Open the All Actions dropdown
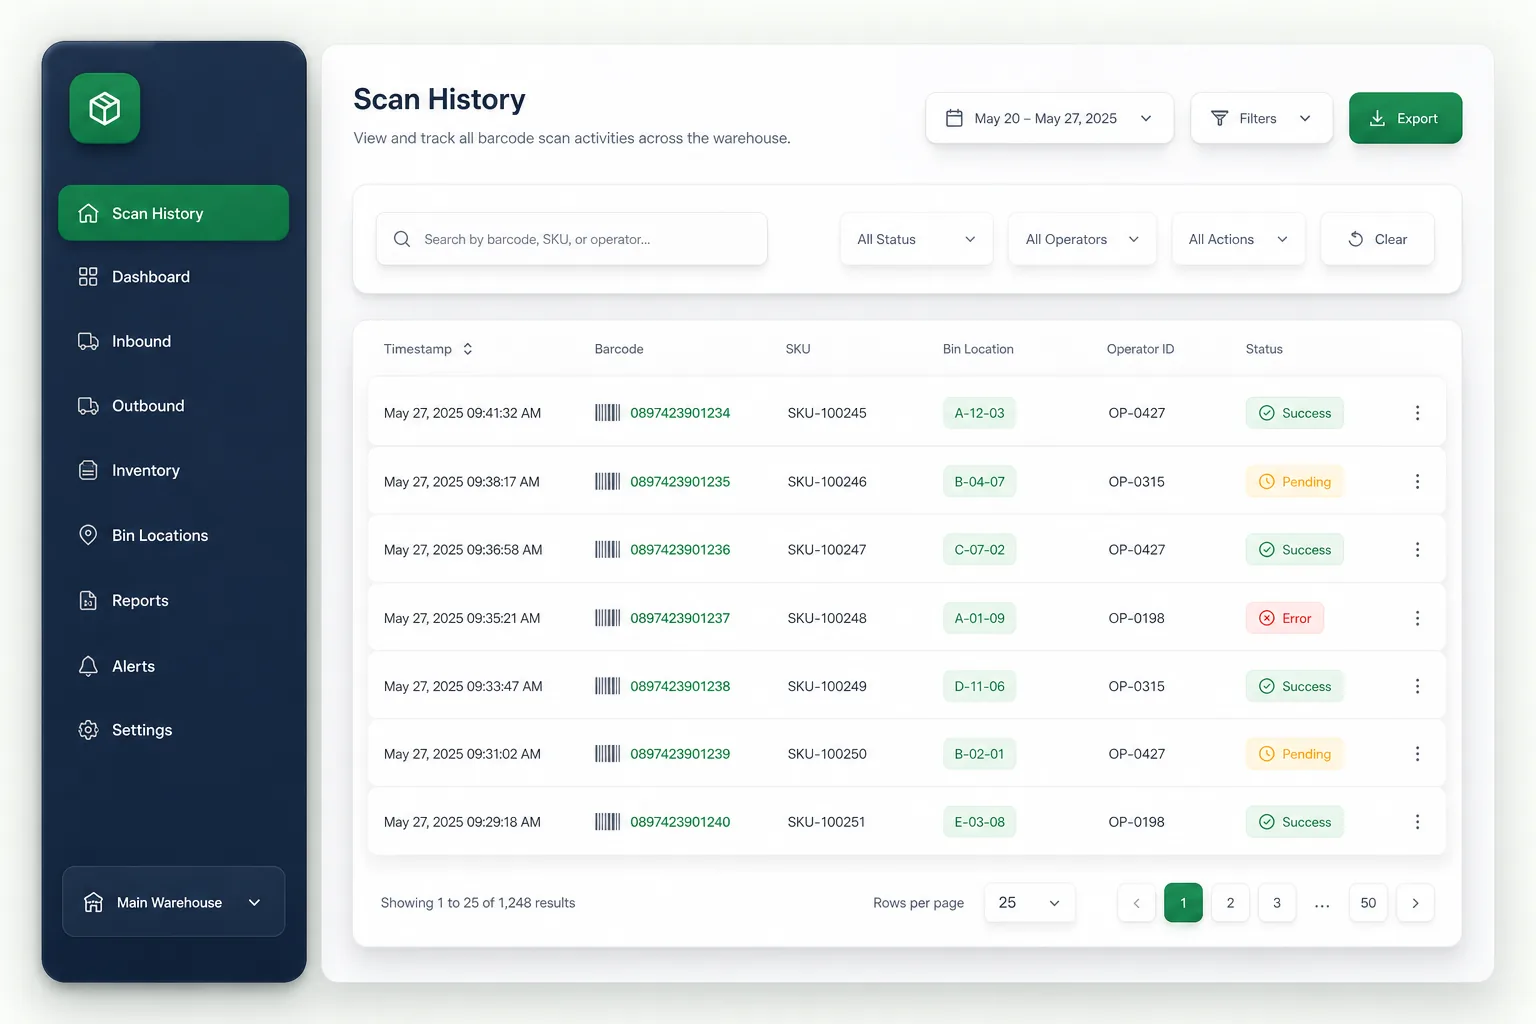This screenshot has height=1024, width=1536. click(1238, 239)
